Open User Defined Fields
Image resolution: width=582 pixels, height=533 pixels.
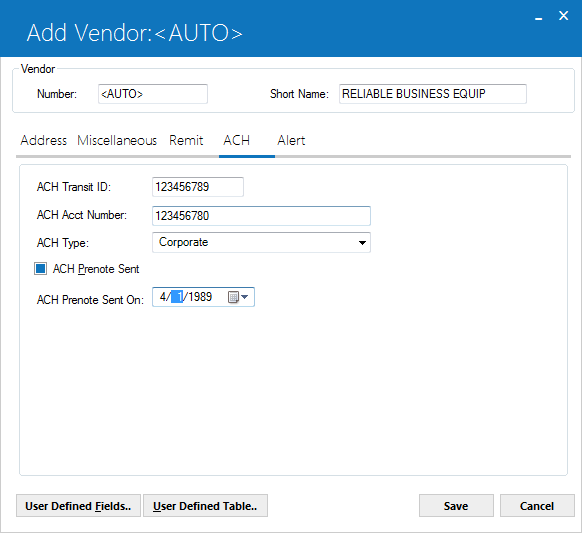pyautogui.click(x=78, y=506)
